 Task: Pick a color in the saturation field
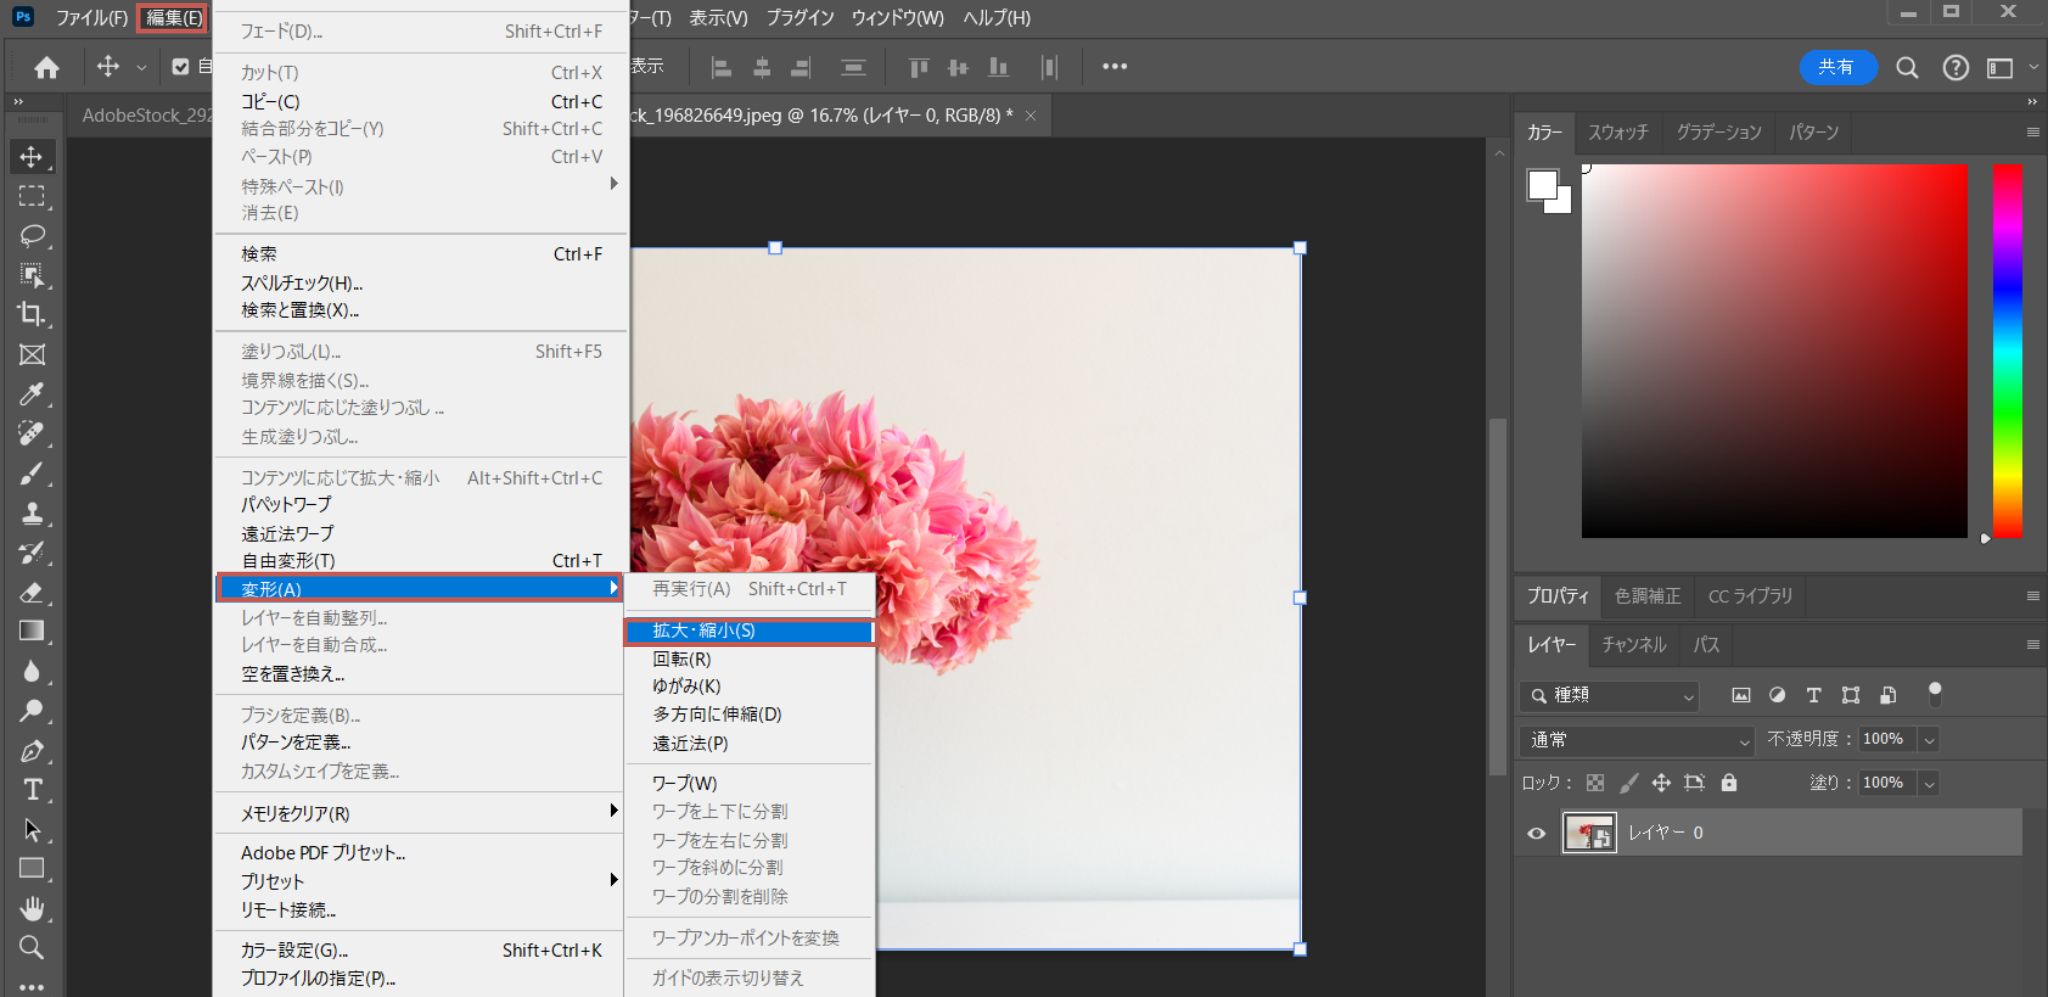tap(1774, 351)
